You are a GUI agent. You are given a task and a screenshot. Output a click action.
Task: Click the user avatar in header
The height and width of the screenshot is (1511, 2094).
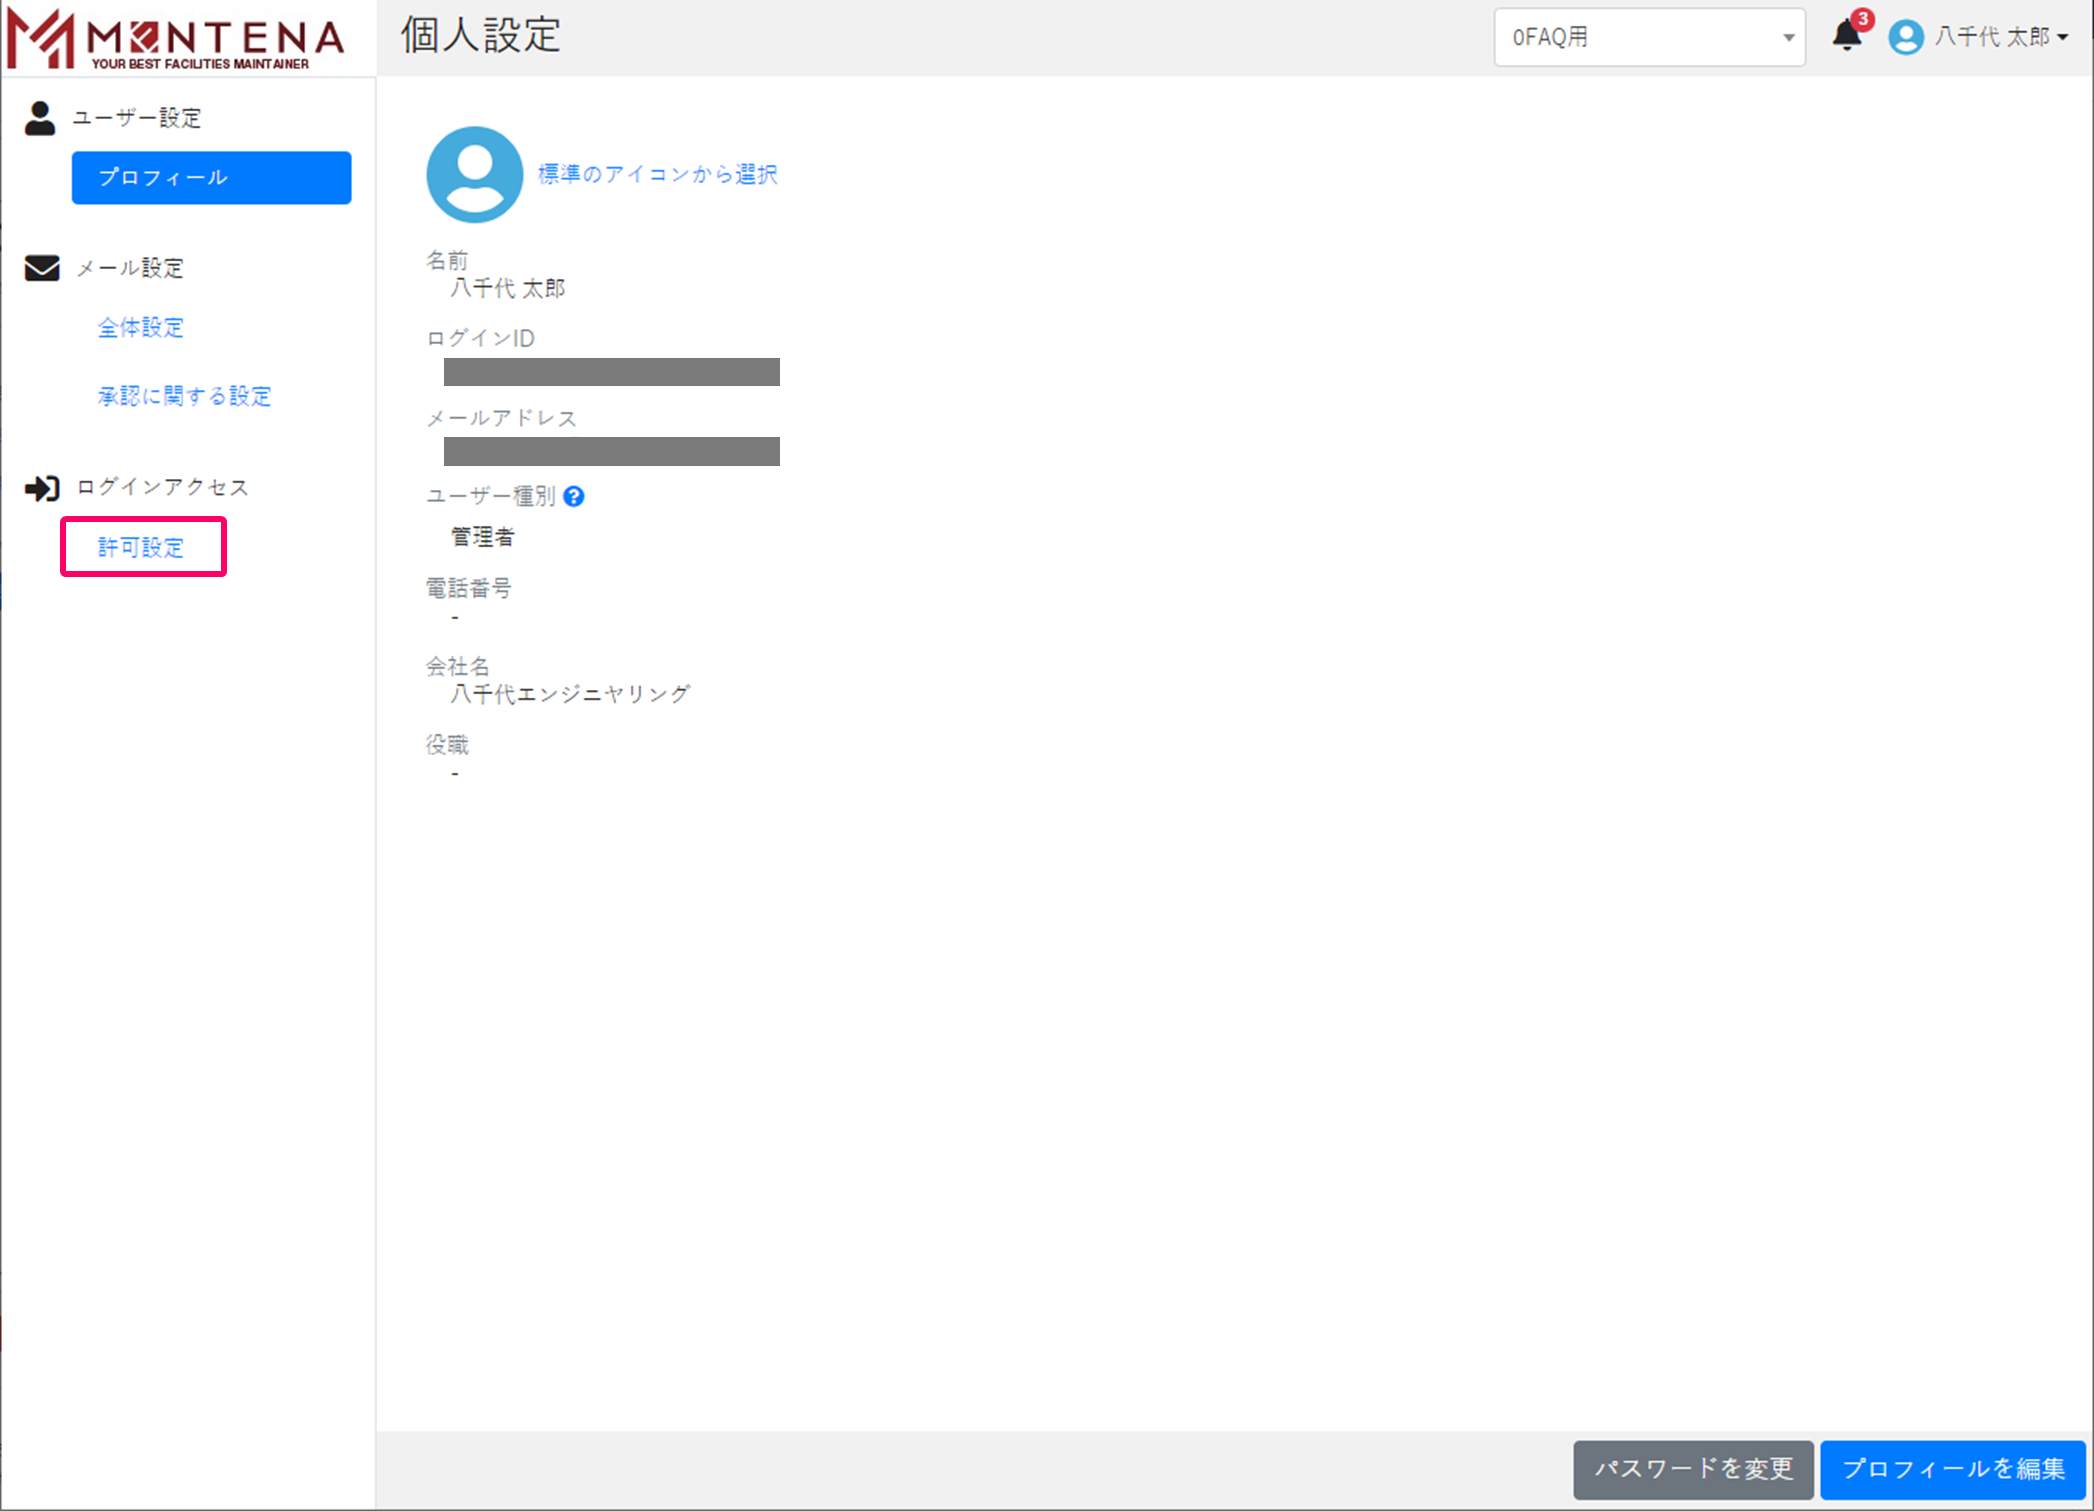click(x=1905, y=38)
